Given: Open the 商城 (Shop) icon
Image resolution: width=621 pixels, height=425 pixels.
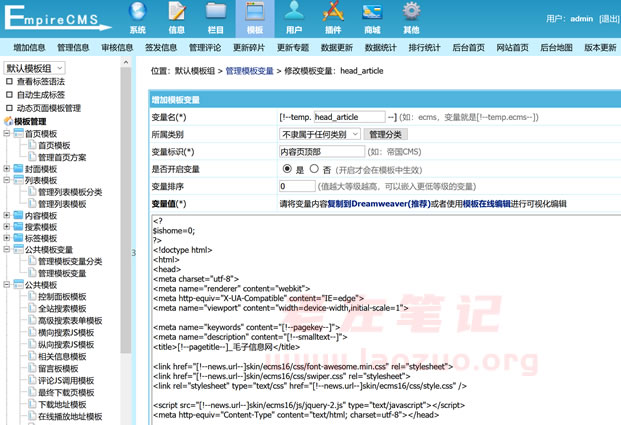Looking at the screenshot, I should coord(371,17).
